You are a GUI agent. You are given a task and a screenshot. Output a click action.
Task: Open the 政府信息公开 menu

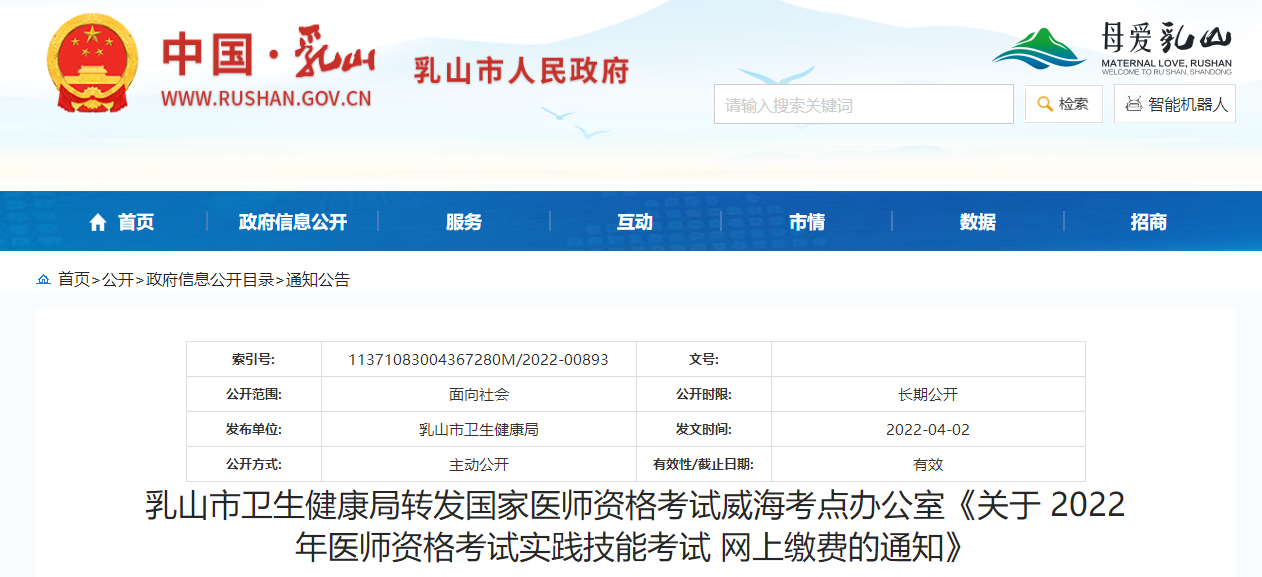292,222
